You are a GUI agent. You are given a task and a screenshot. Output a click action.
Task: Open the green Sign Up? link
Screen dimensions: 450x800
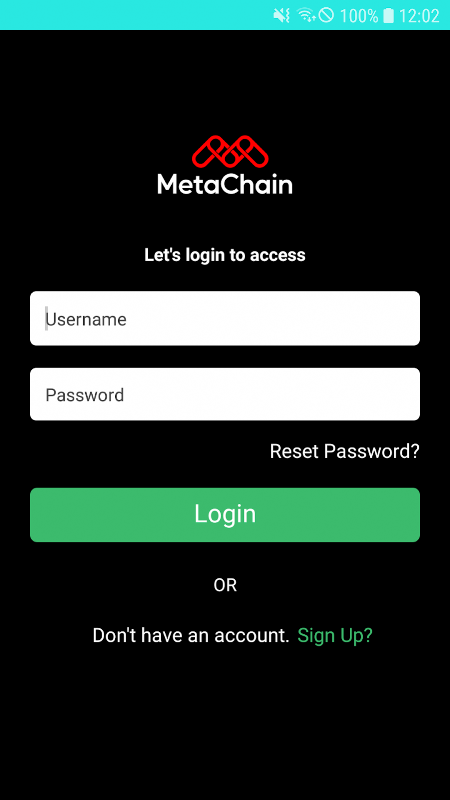tap(335, 635)
